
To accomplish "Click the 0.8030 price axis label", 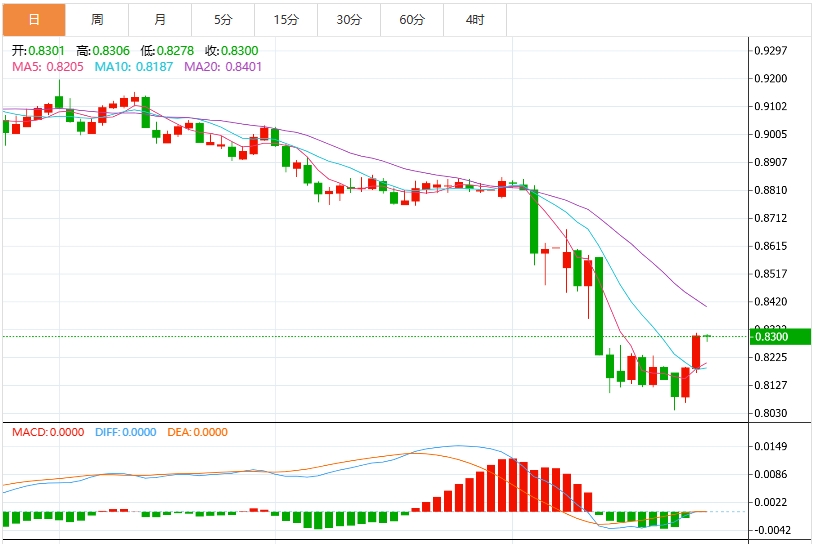I will coord(771,413).
